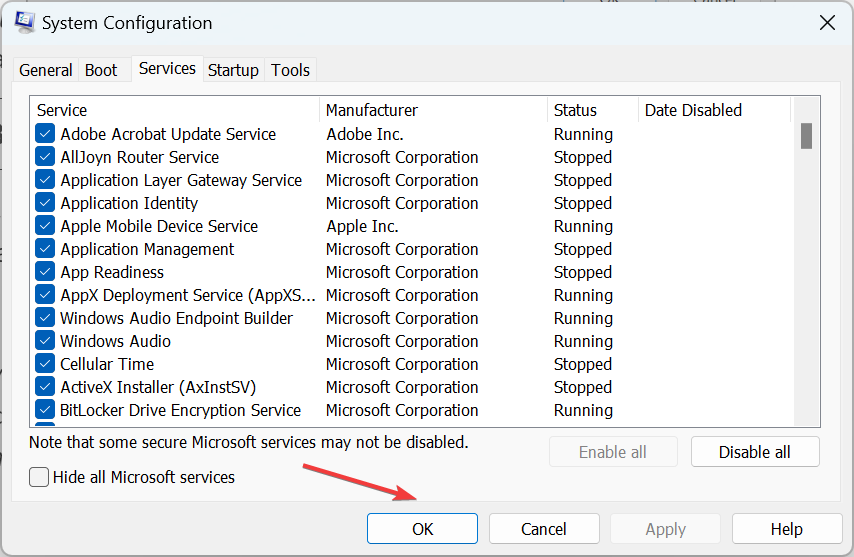Sort by the Manufacturer column header

click(x=434, y=110)
